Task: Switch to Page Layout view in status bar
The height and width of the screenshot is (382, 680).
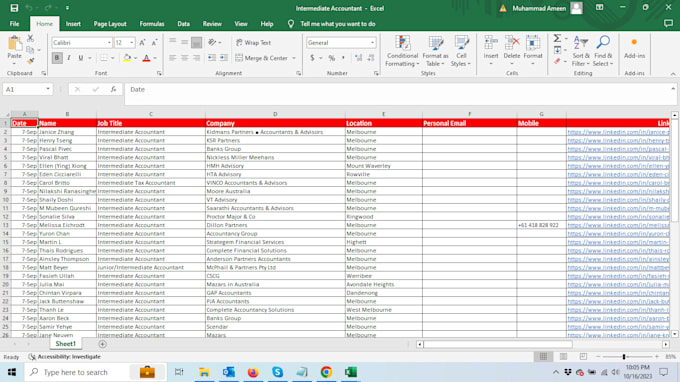Action: (x=563, y=356)
